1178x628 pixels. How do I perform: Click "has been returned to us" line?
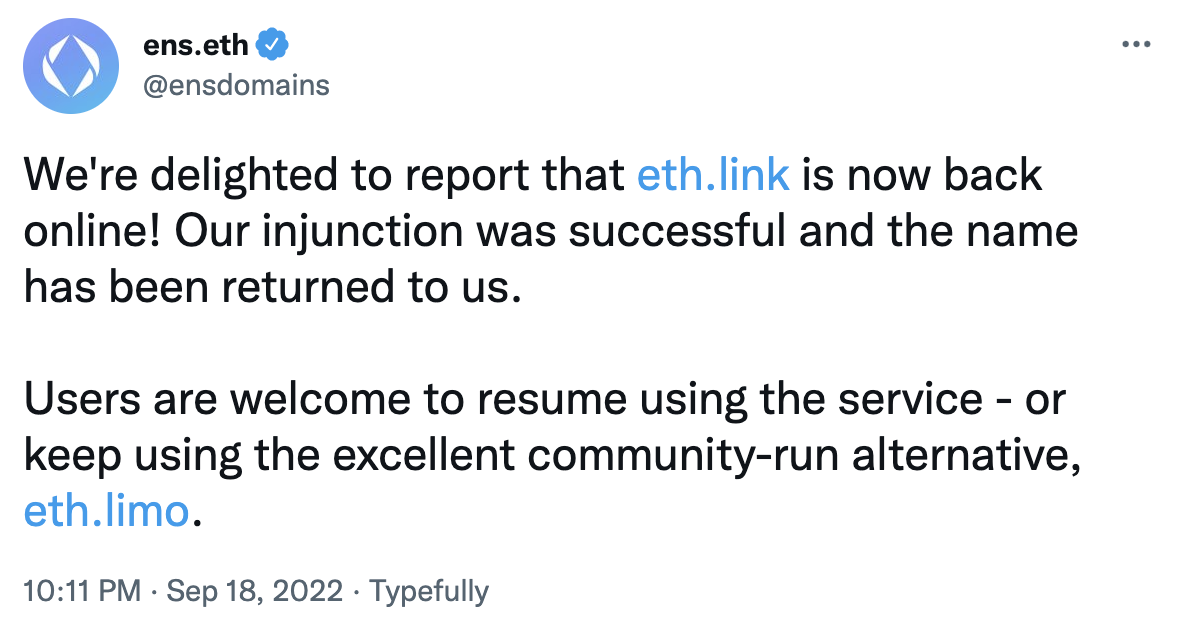coord(273,287)
